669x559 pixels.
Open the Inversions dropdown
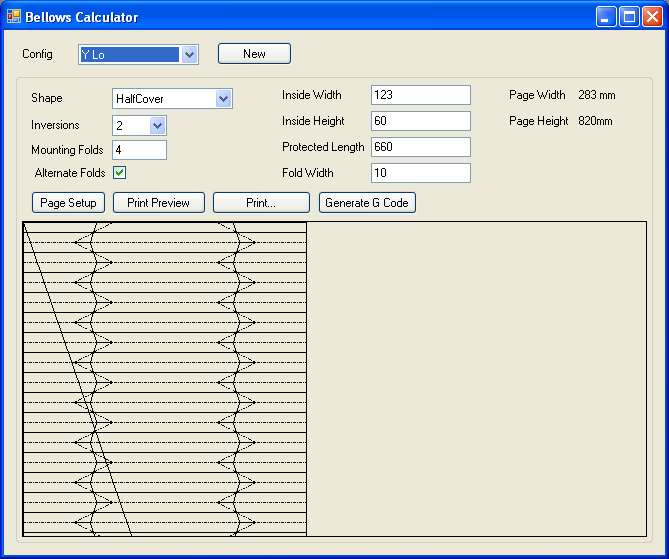(x=157, y=125)
